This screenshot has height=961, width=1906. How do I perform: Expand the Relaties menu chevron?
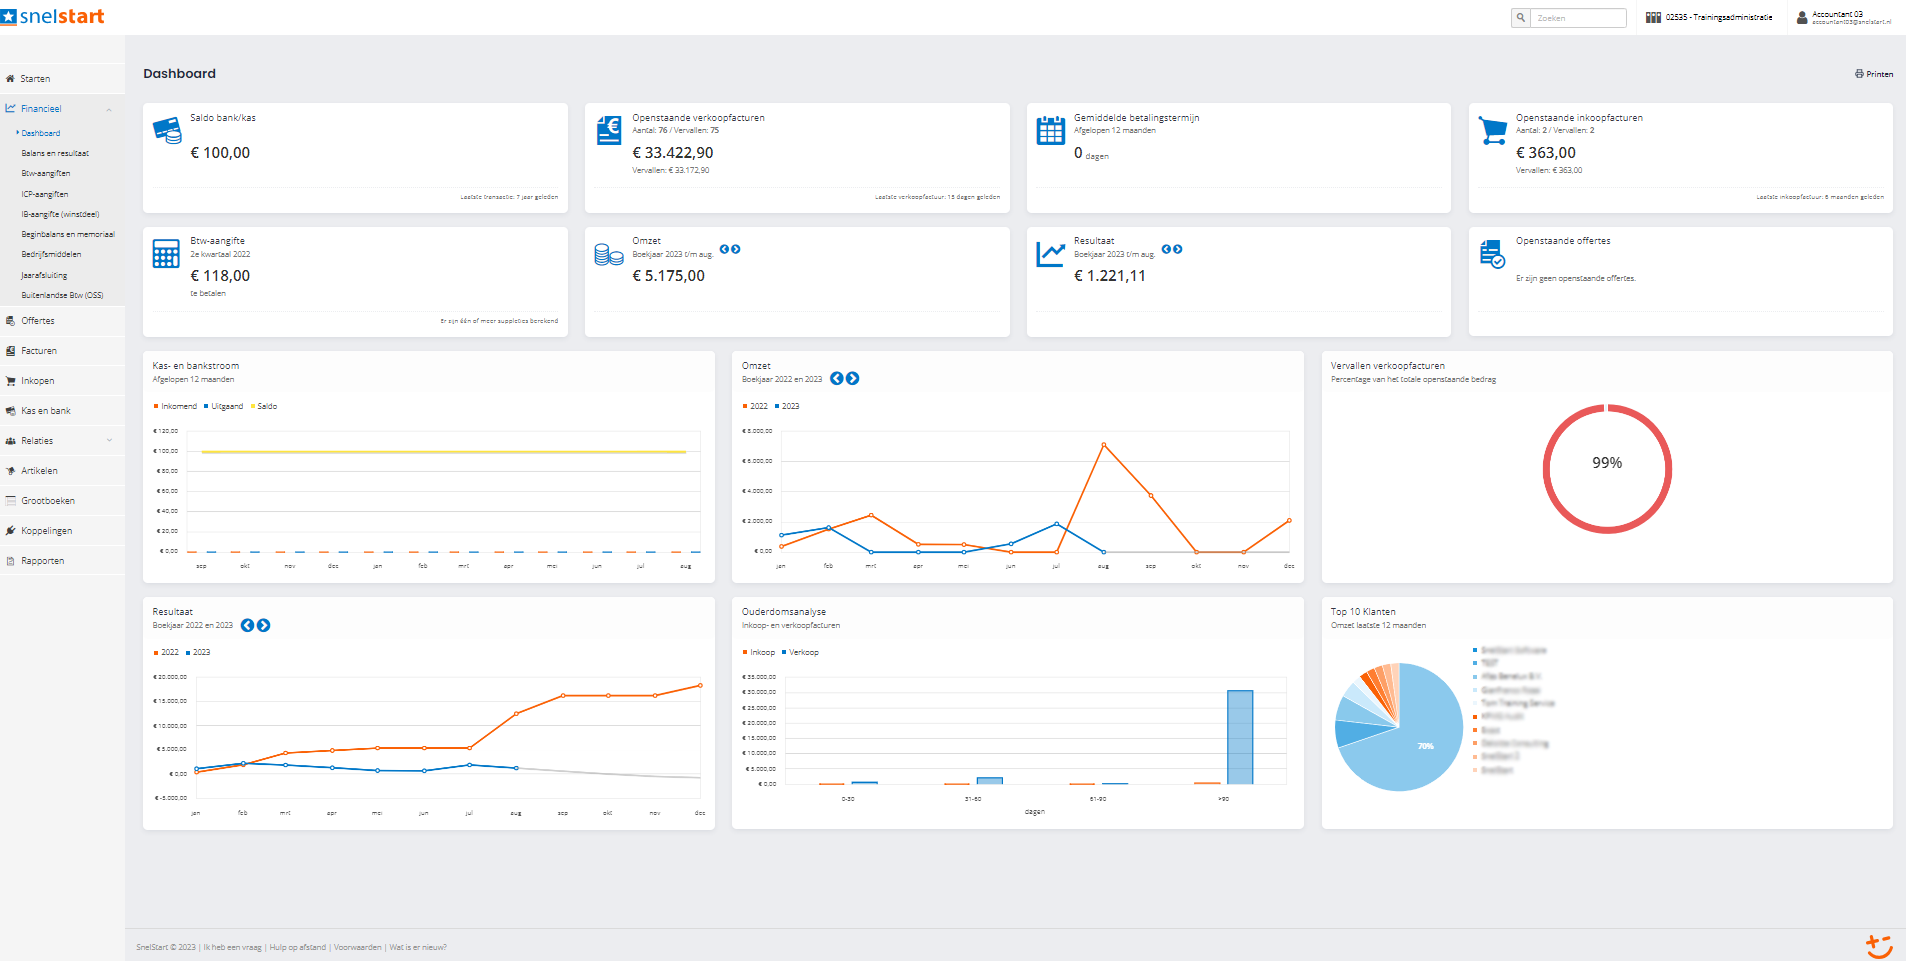coord(109,441)
